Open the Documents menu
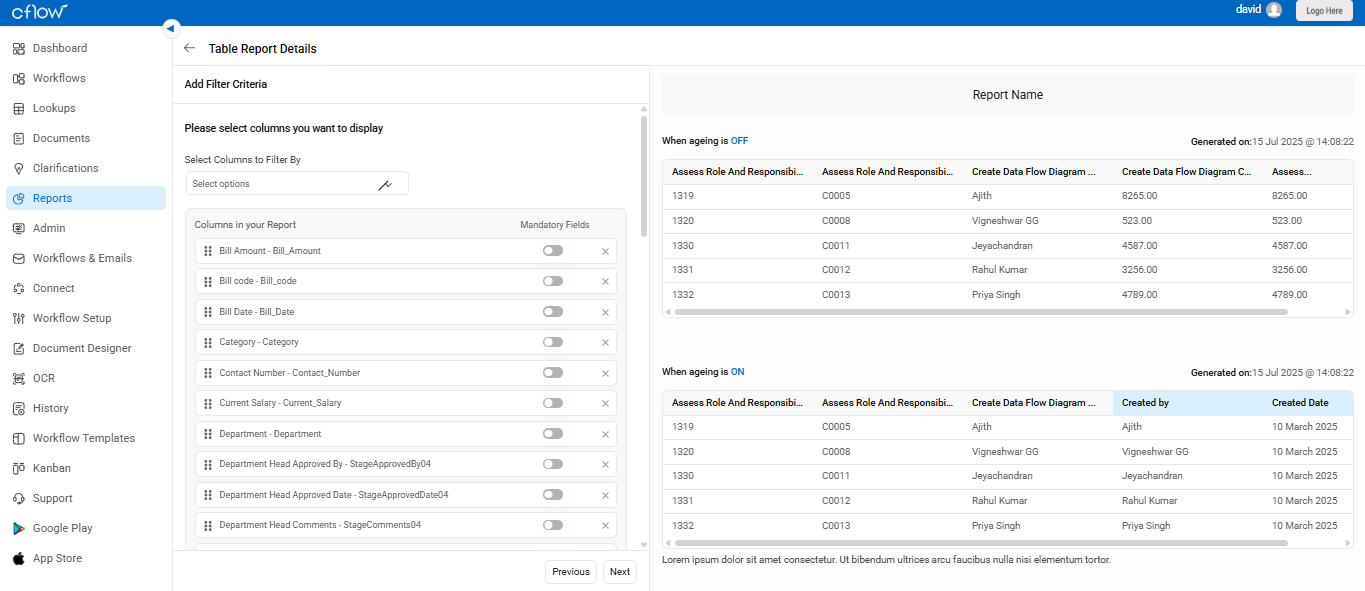1365x591 pixels. [x=86, y=138]
